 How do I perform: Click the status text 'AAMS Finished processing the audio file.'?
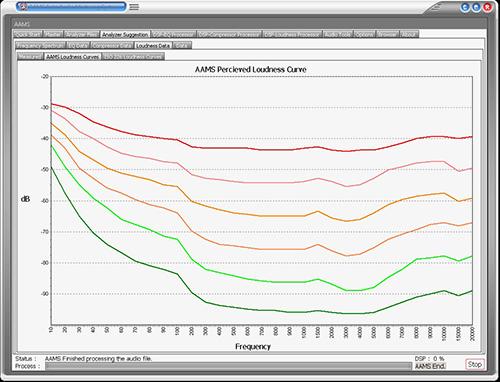click(98, 359)
